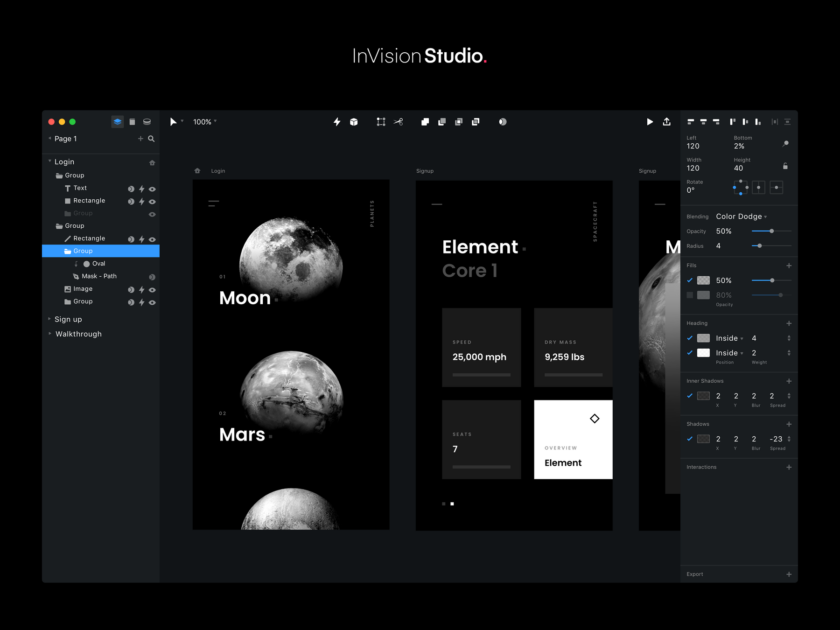The height and width of the screenshot is (630, 840).
Task: Click the component cube icon in the toolbar
Action: pyautogui.click(x=355, y=121)
